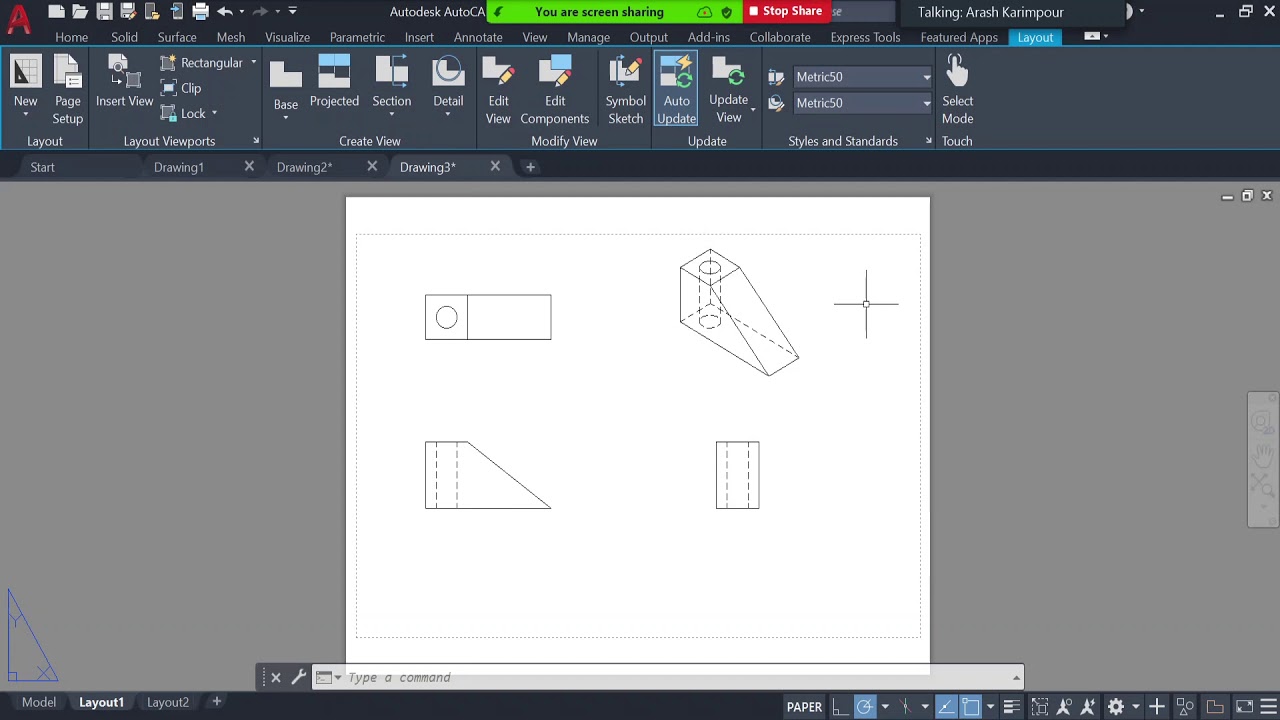Image resolution: width=1280 pixels, height=720 pixels.
Task: Click the Save As icon
Action: pyautogui.click(x=128, y=12)
